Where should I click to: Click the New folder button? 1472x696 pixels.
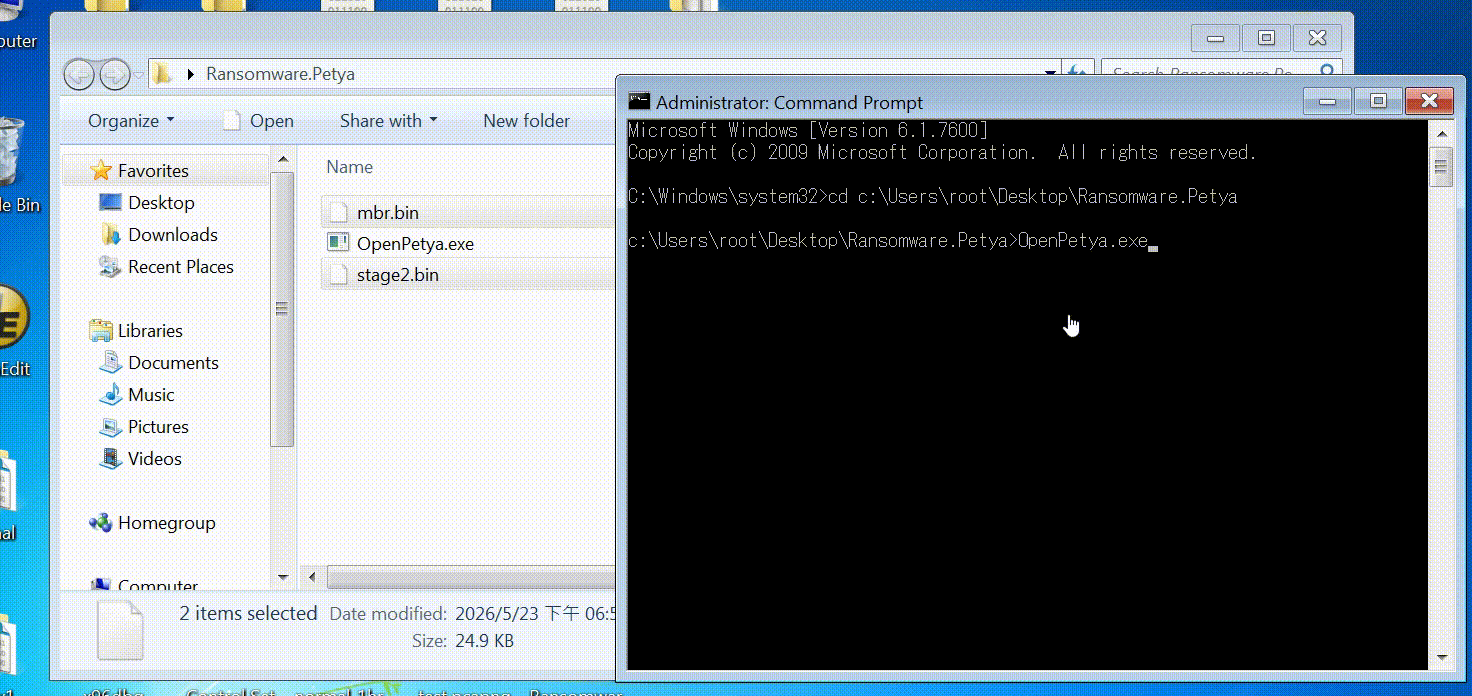526,121
